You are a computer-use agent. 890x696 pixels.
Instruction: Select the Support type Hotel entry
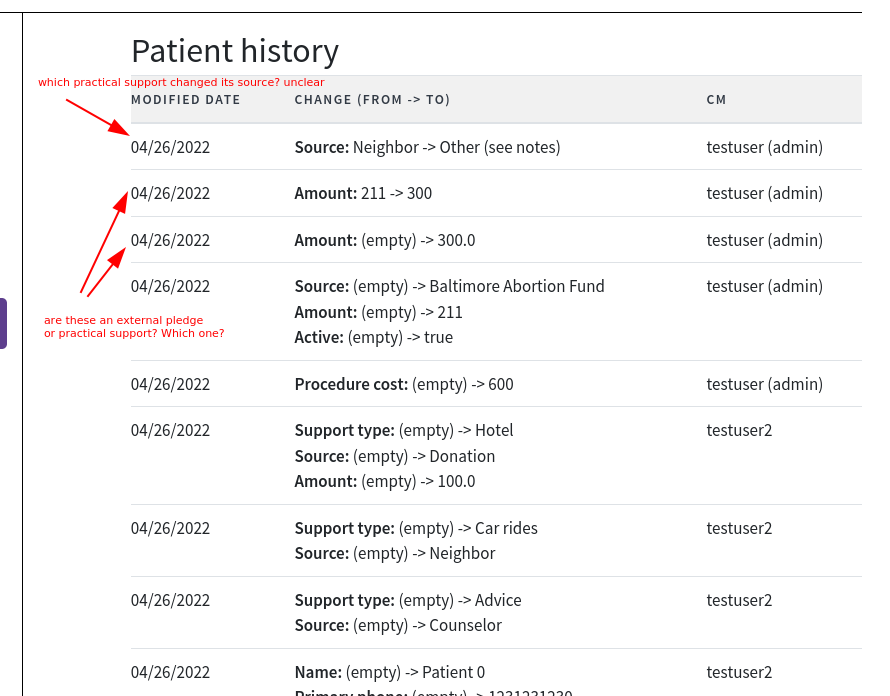[404, 430]
